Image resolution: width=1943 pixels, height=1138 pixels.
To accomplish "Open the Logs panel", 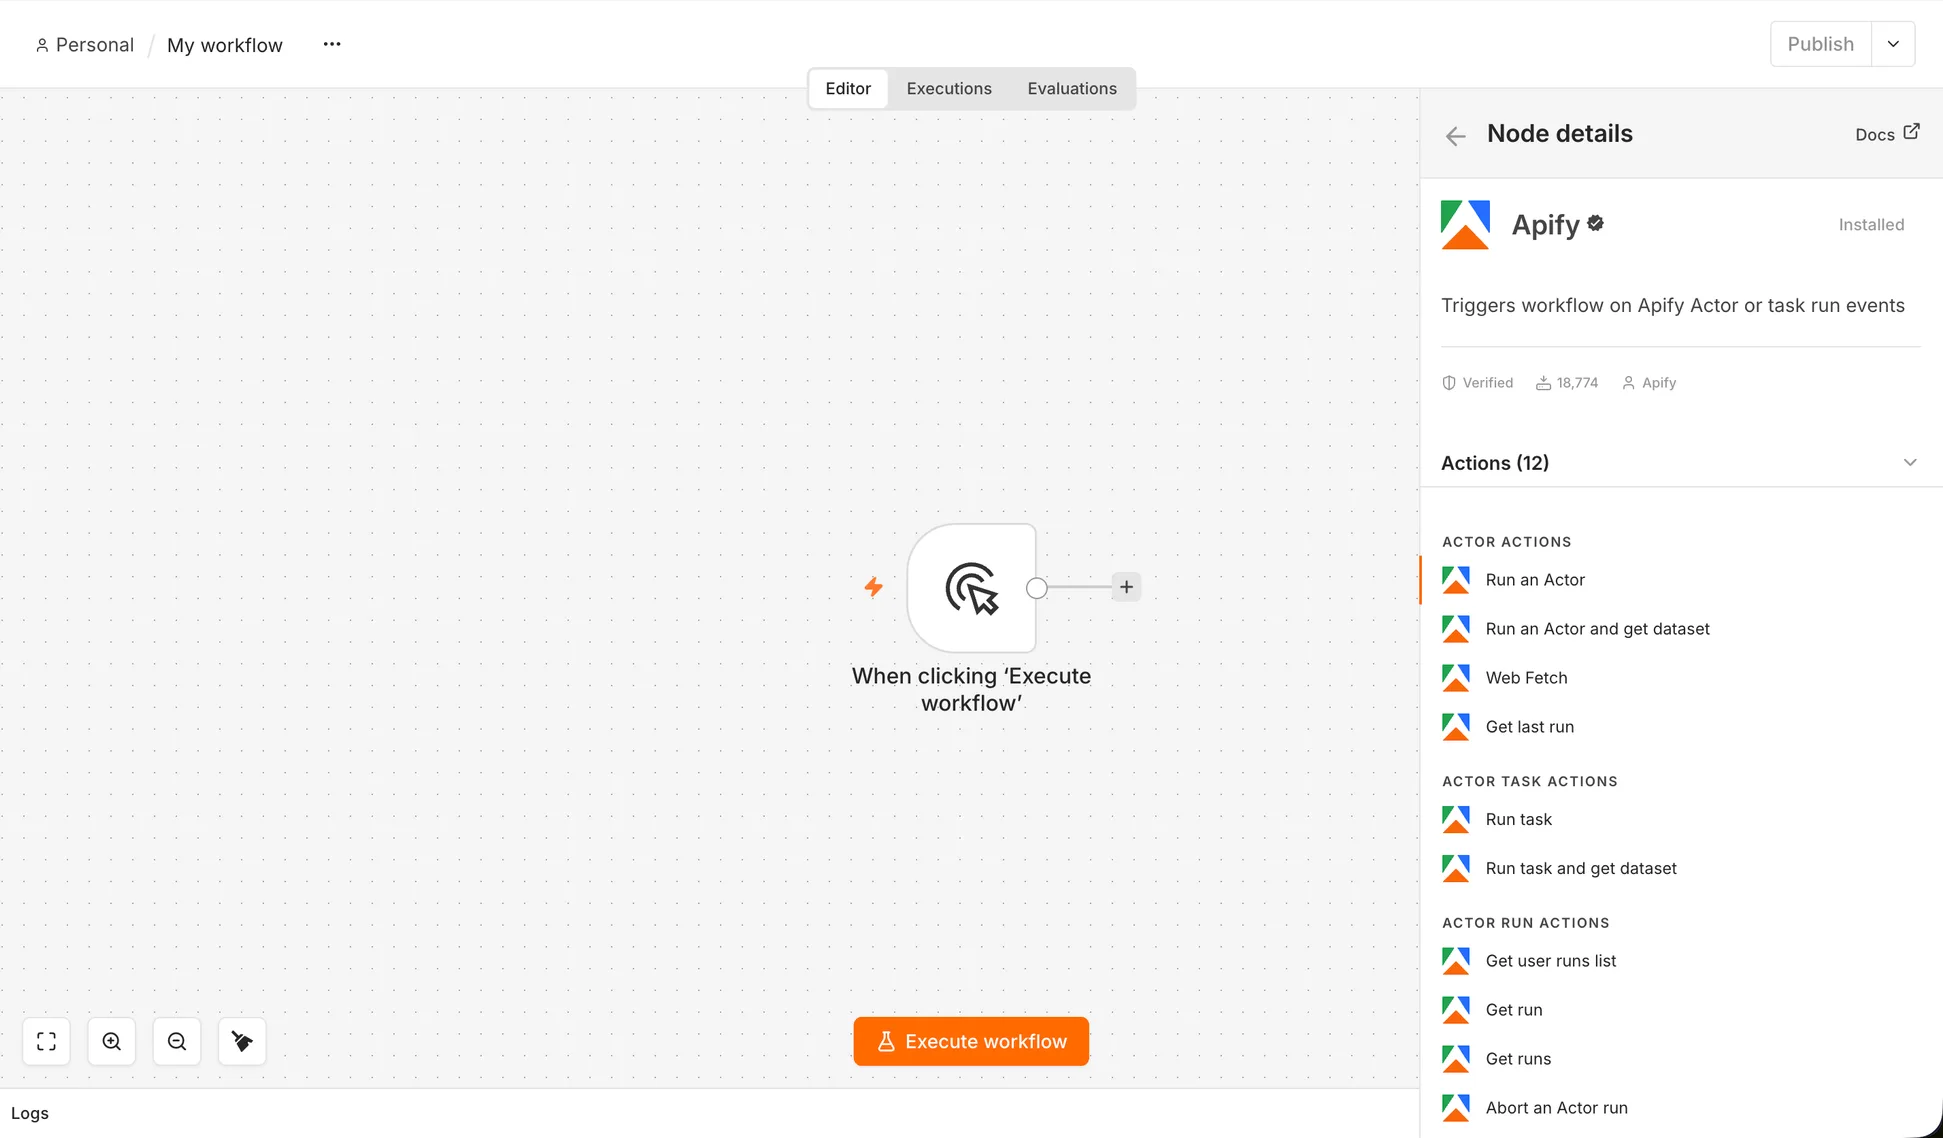I will point(30,1113).
